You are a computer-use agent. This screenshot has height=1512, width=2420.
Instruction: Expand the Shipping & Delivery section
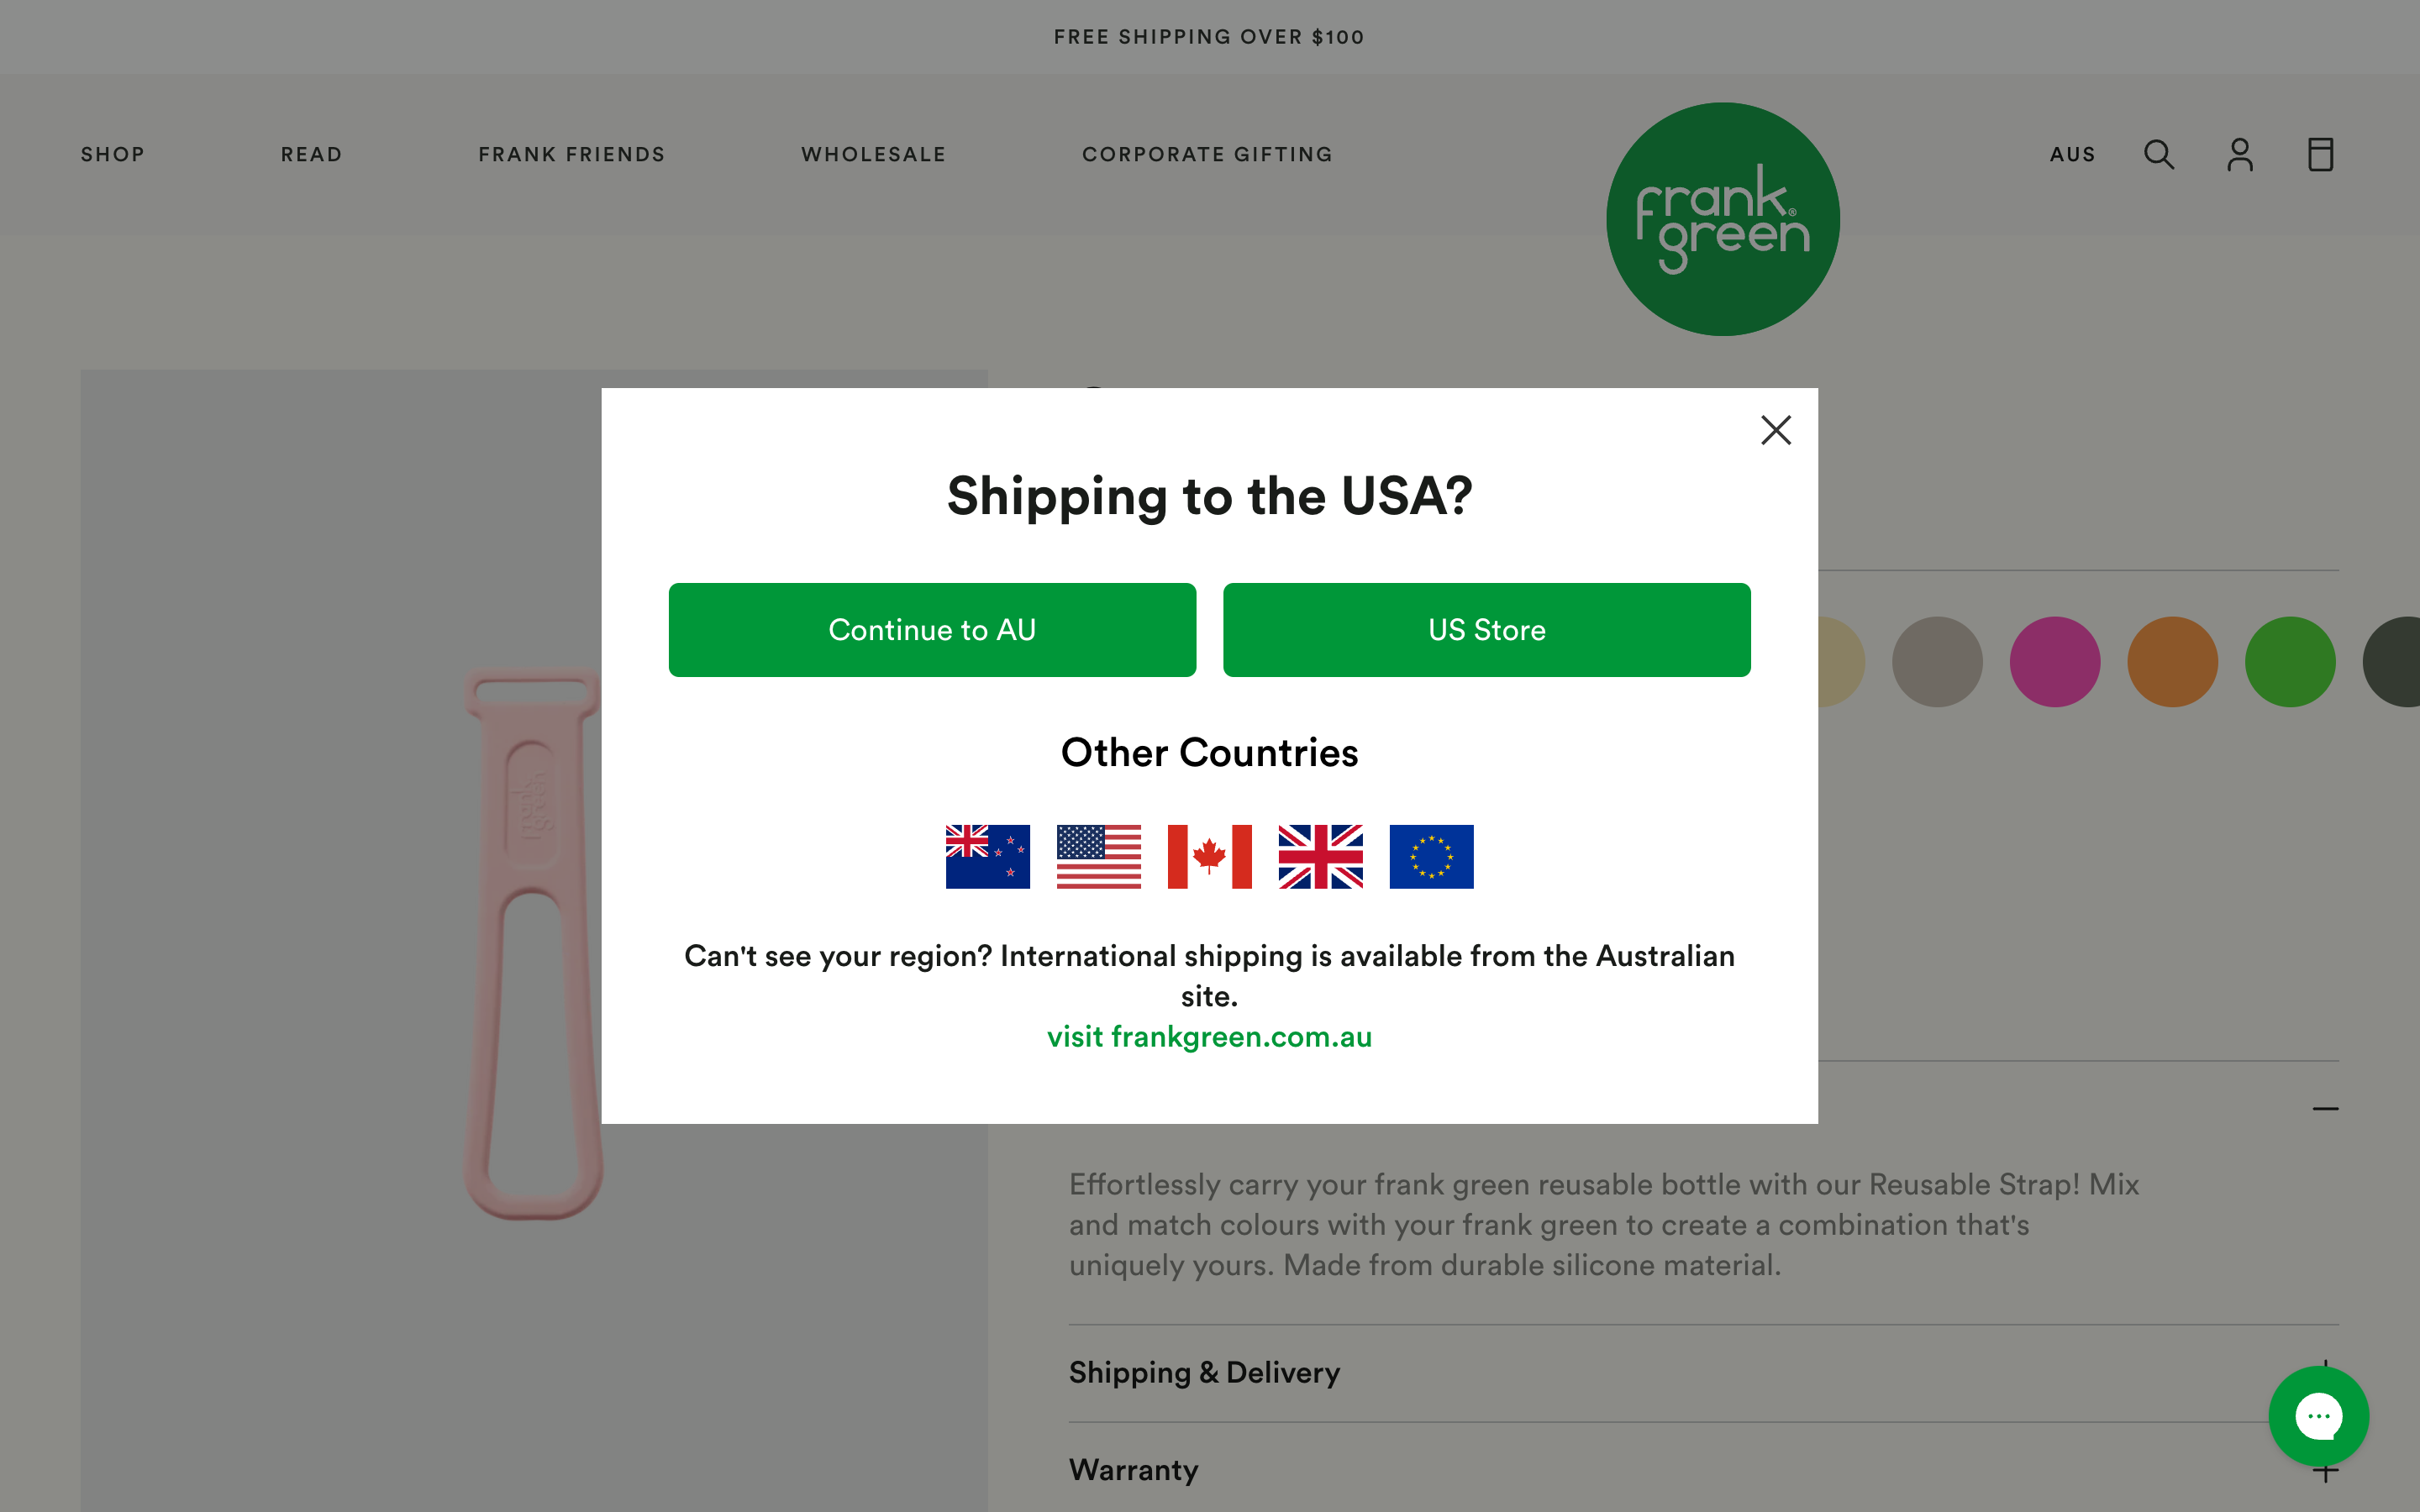[1204, 1373]
